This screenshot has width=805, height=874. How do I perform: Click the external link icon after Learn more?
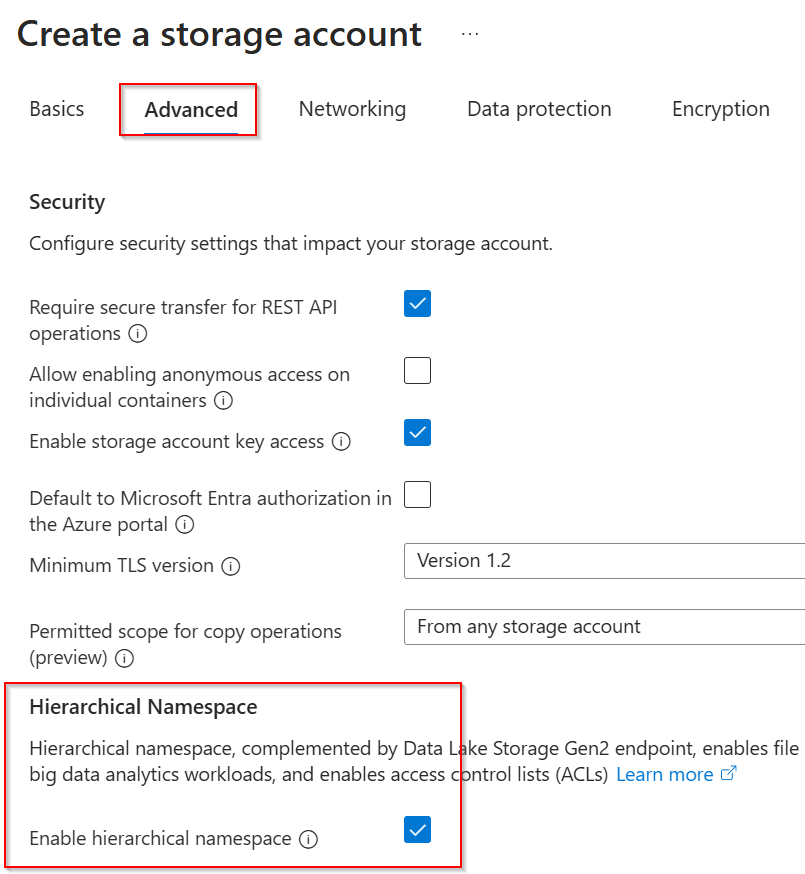coord(730,774)
